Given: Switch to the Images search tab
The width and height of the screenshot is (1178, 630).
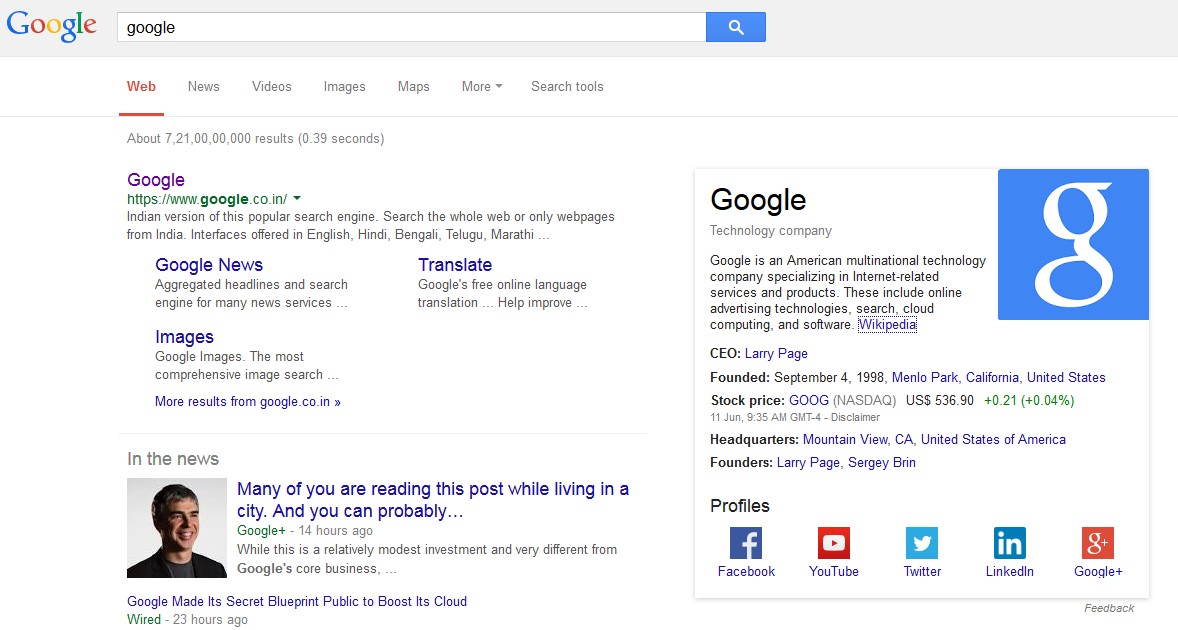Looking at the screenshot, I should point(344,86).
